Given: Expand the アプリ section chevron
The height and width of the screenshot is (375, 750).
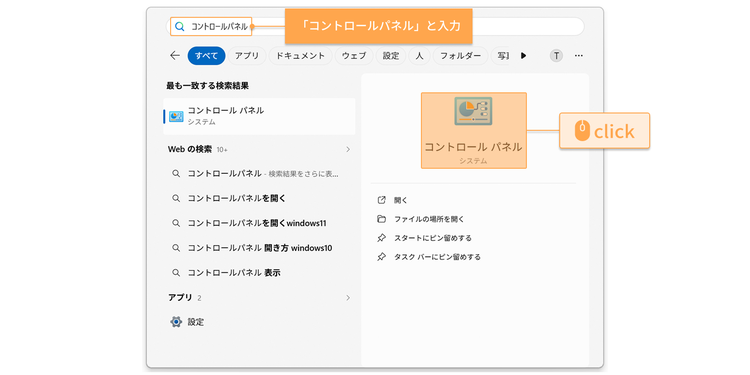Looking at the screenshot, I should click(348, 298).
